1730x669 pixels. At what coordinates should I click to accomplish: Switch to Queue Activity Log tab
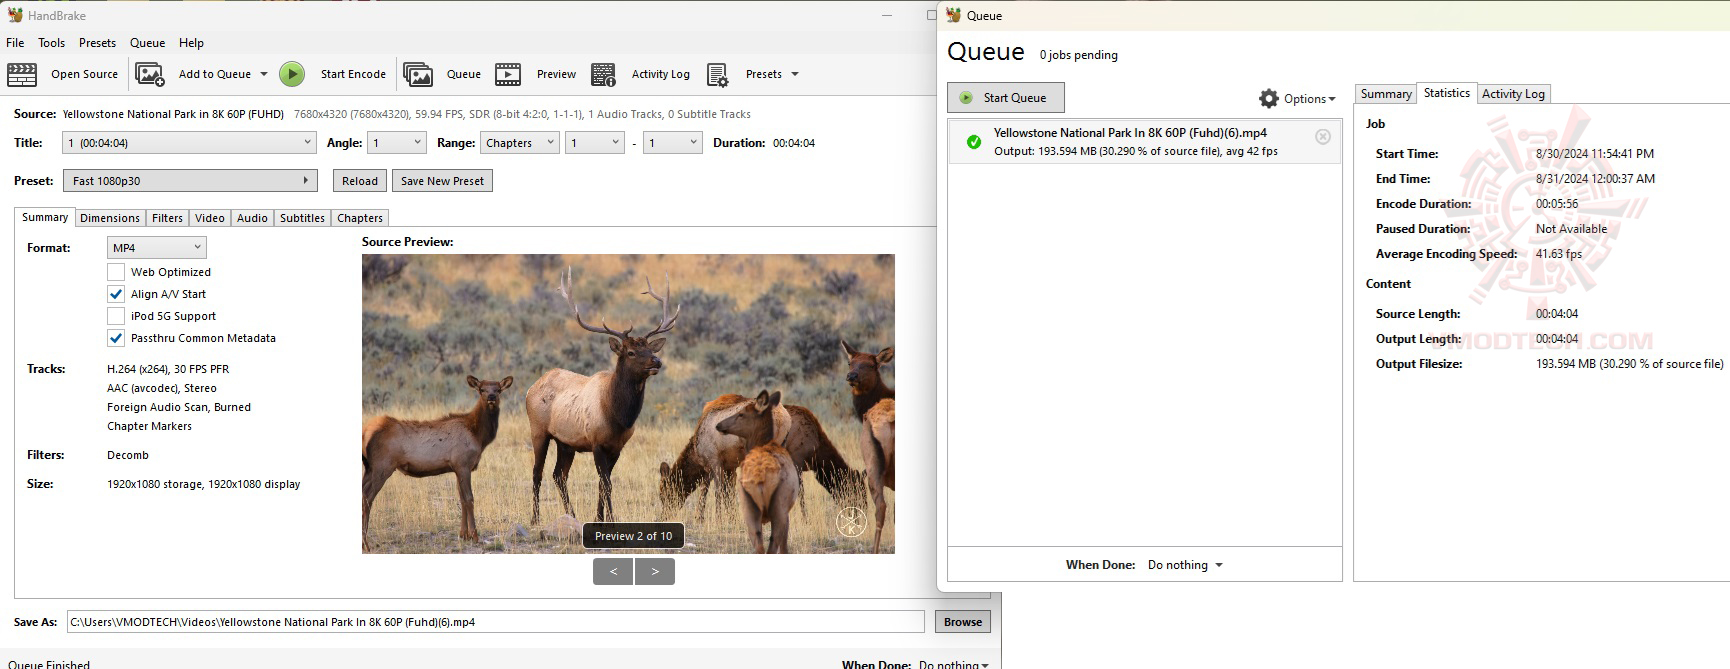[1513, 94]
